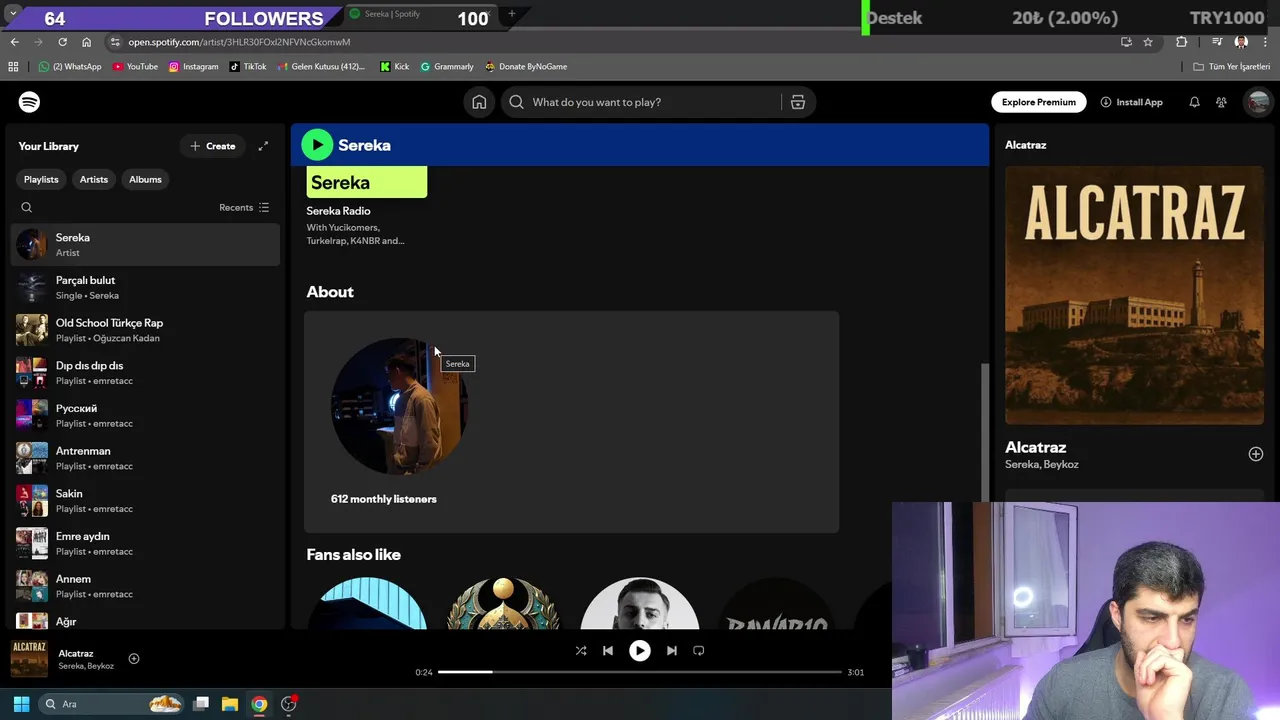Click browser back arrow
Screen dimensions: 1280x720
click(x=15, y=42)
